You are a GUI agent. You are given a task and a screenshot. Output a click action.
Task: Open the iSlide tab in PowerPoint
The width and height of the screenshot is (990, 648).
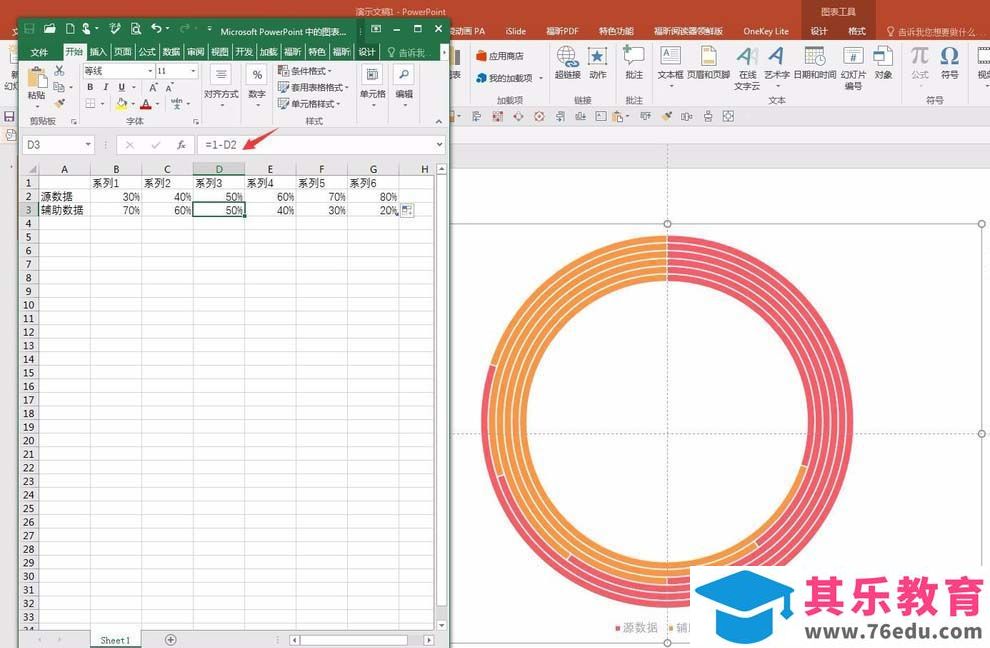coord(515,31)
